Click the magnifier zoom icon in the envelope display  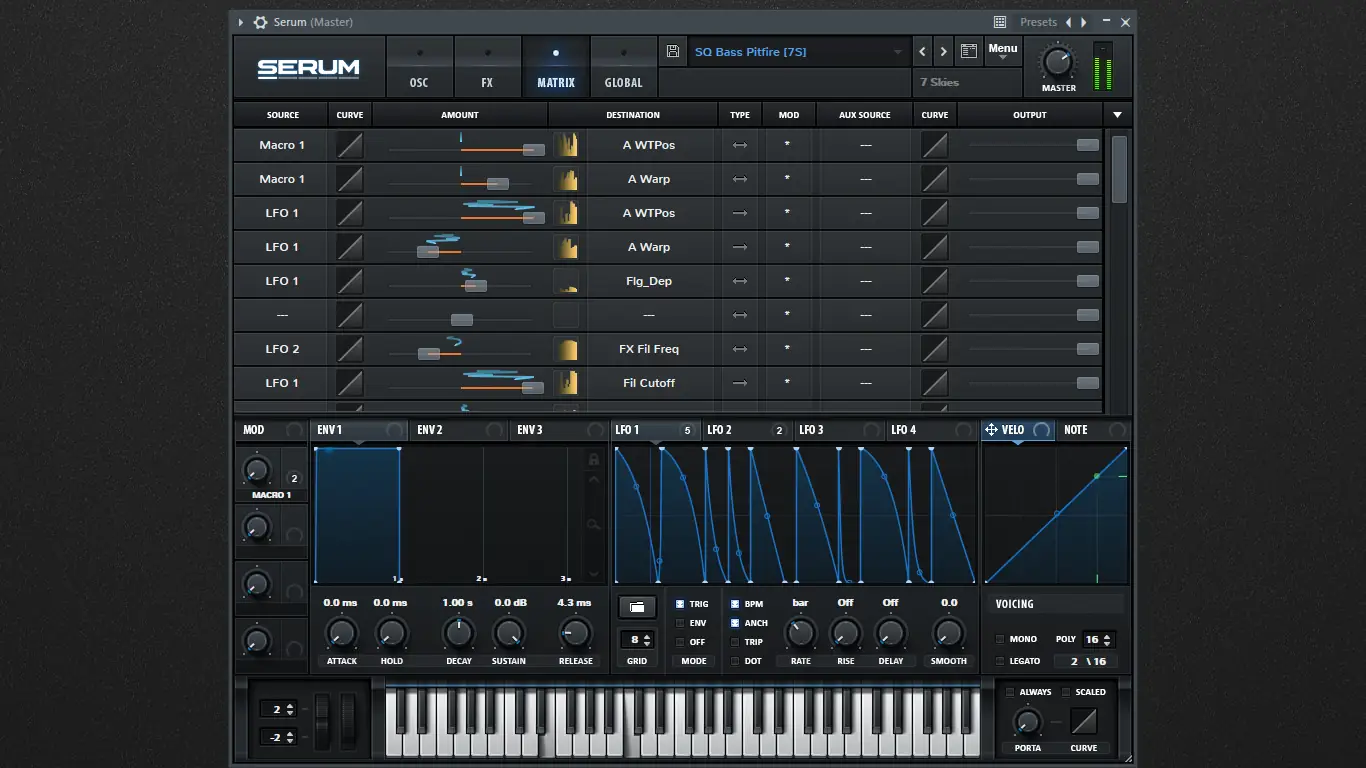pyautogui.click(x=594, y=524)
